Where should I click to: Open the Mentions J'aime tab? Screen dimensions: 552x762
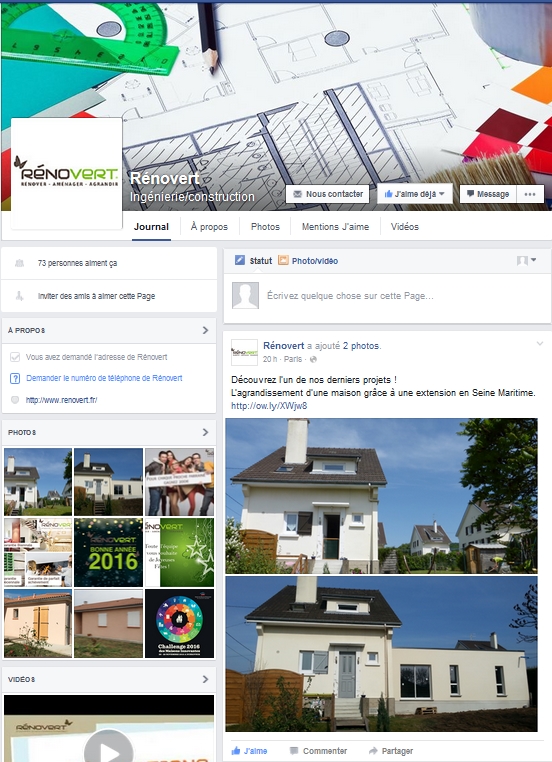coord(335,226)
